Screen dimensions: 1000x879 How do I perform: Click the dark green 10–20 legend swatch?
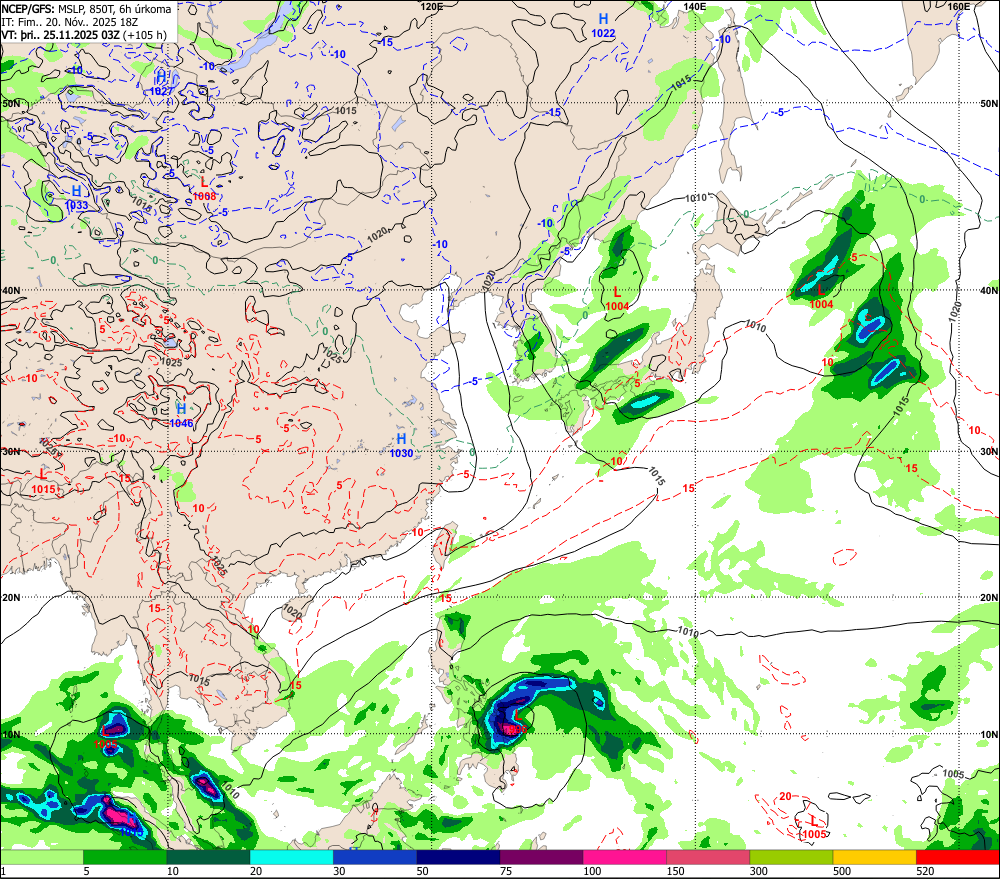click(x=209, y=857)
